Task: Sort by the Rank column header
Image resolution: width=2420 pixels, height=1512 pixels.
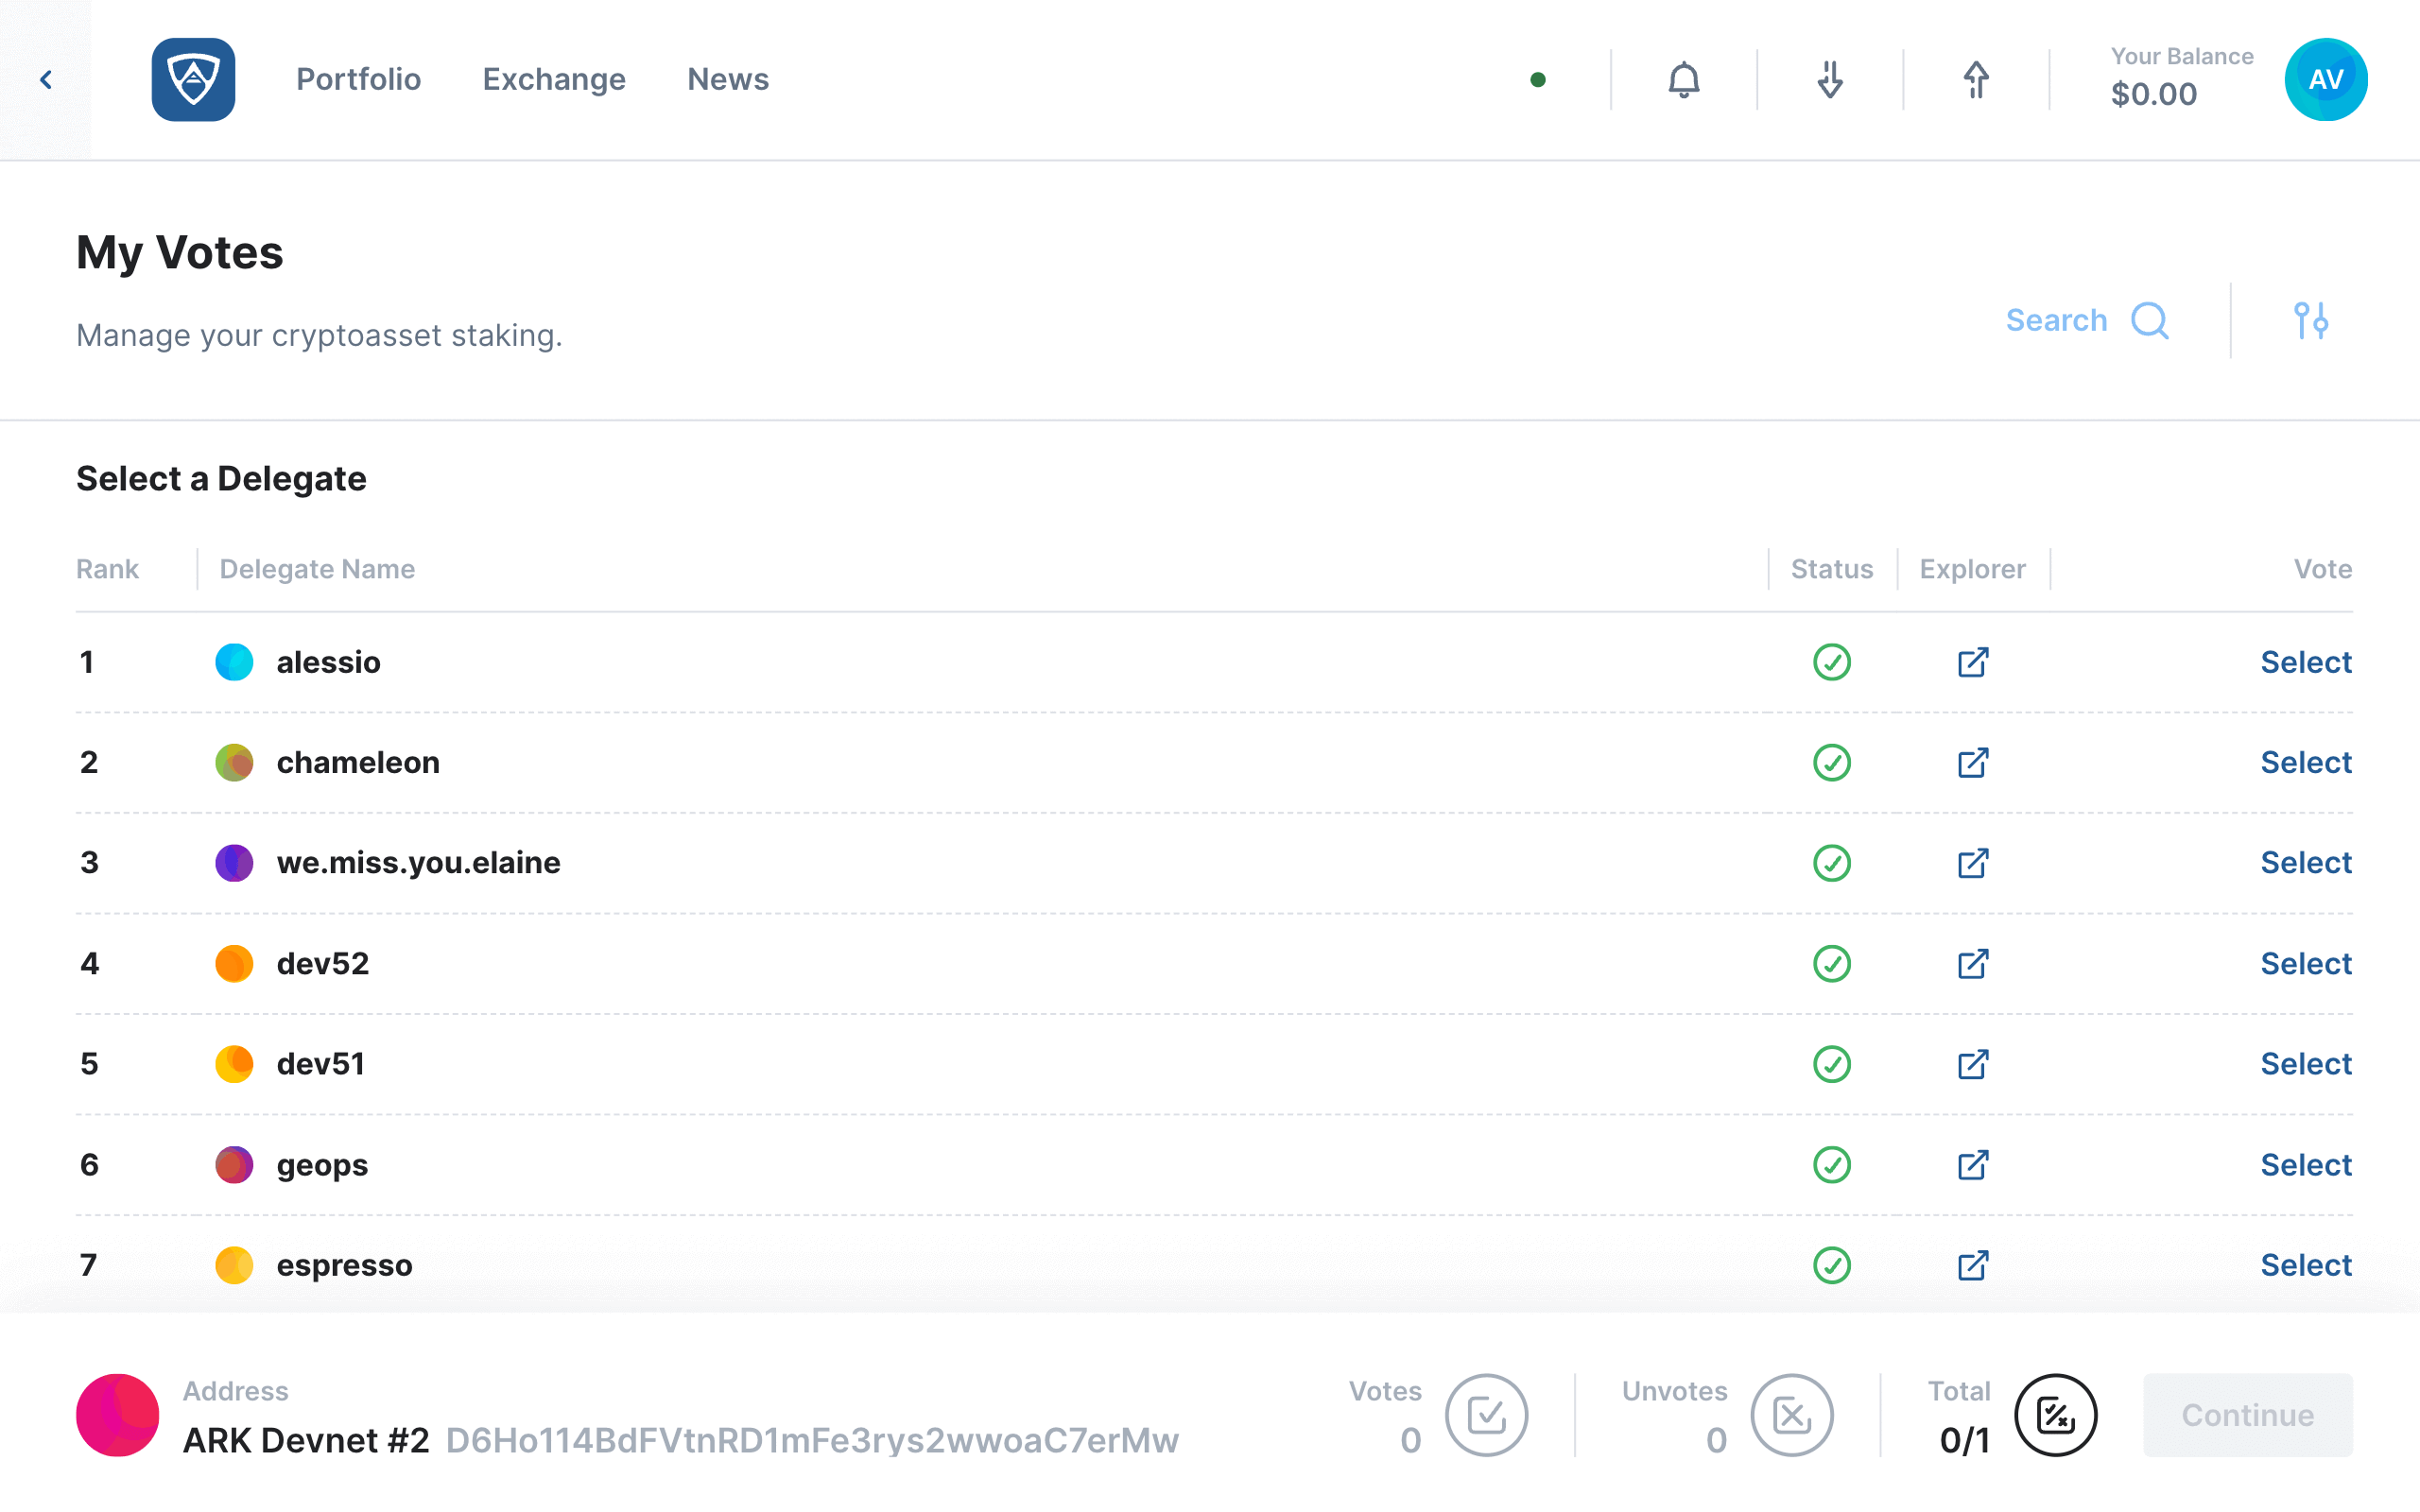Action: tap(107, 569)
